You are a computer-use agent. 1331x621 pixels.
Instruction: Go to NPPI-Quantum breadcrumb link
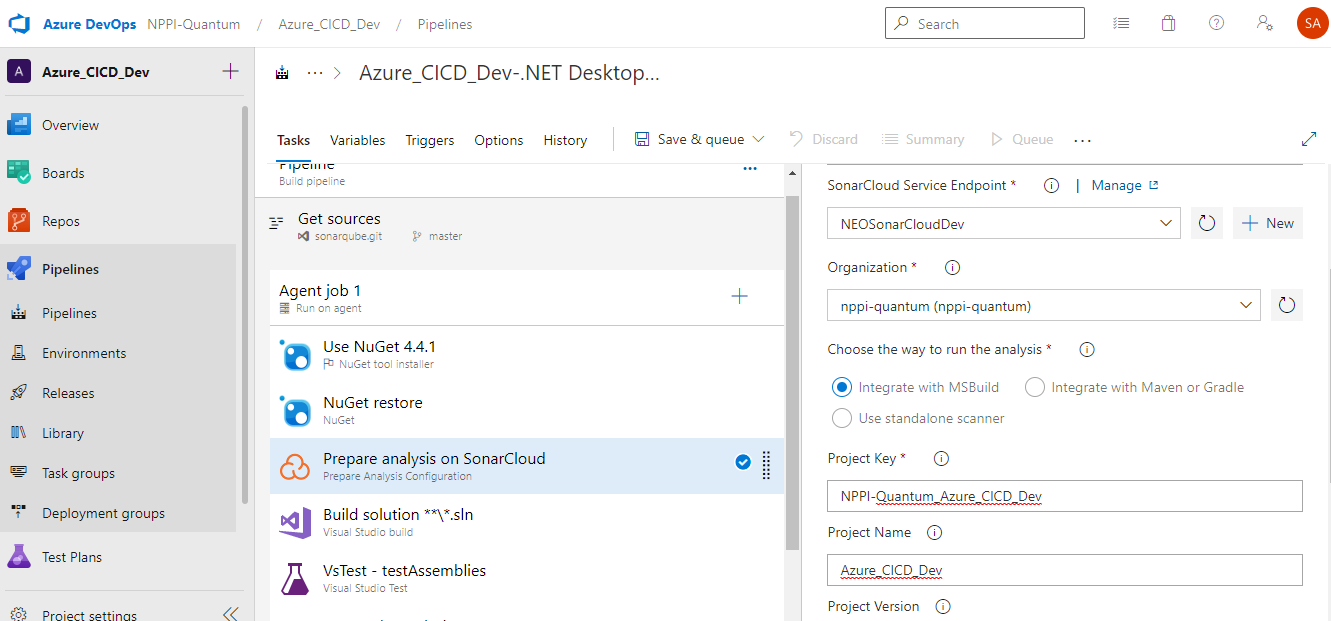tap(193, 24)
